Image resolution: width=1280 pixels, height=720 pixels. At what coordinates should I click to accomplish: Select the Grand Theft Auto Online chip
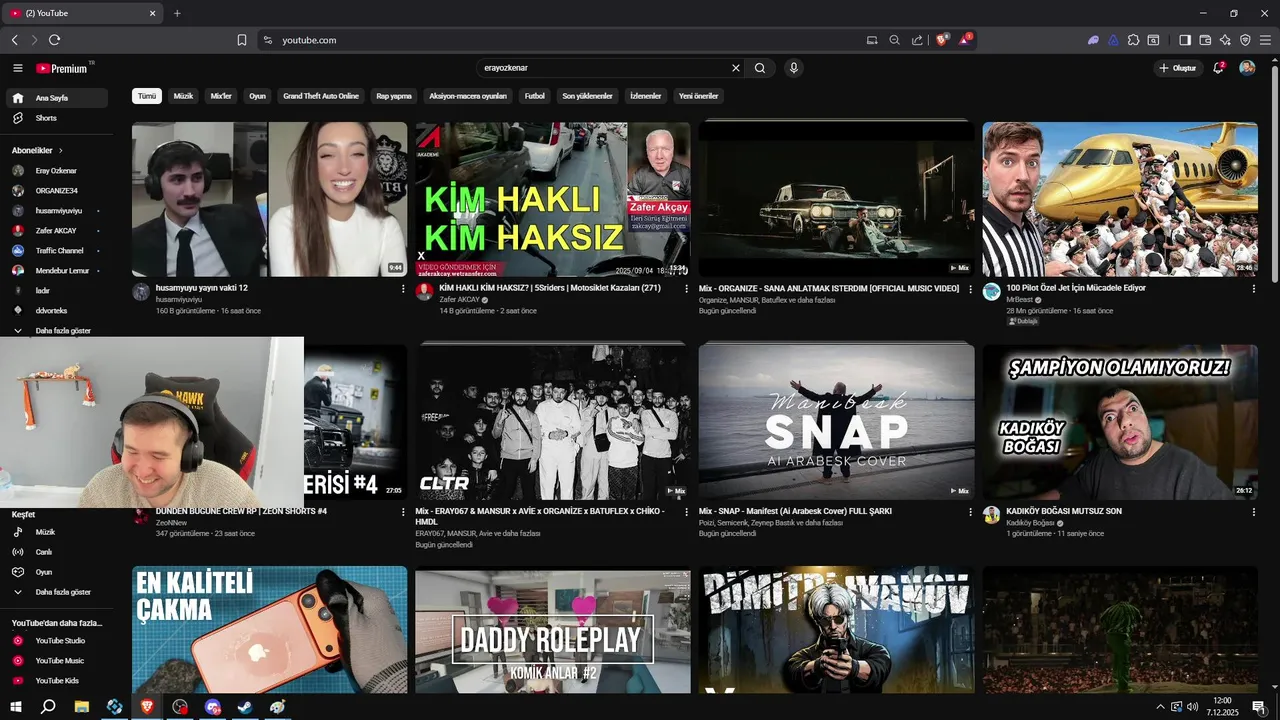(321, 96)
